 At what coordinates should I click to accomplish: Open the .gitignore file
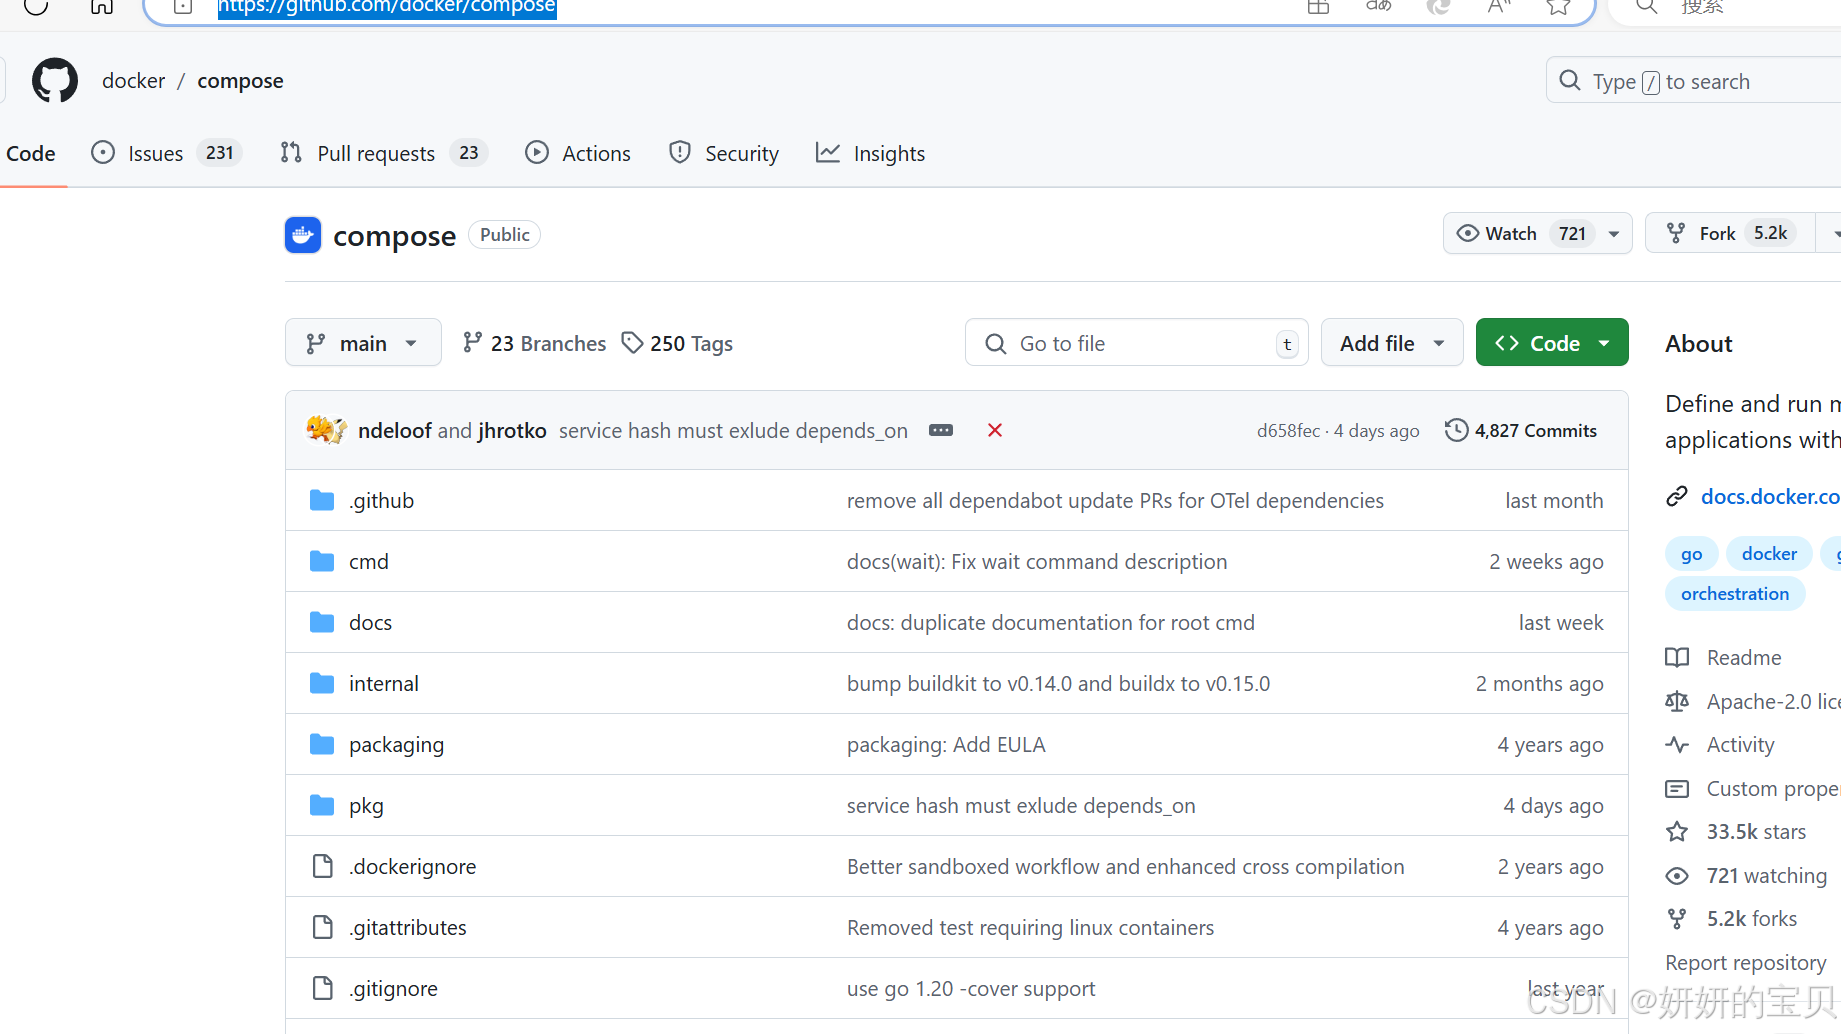393,988
